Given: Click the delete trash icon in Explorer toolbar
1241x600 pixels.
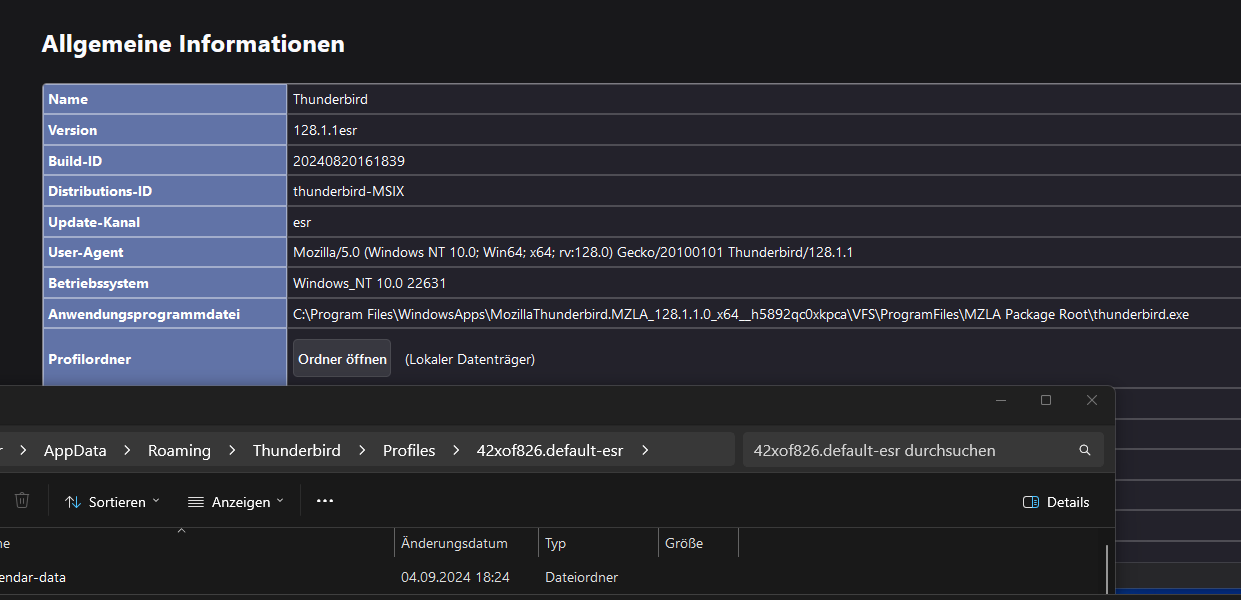Looking at the screenshot, I should click(22, 501).
